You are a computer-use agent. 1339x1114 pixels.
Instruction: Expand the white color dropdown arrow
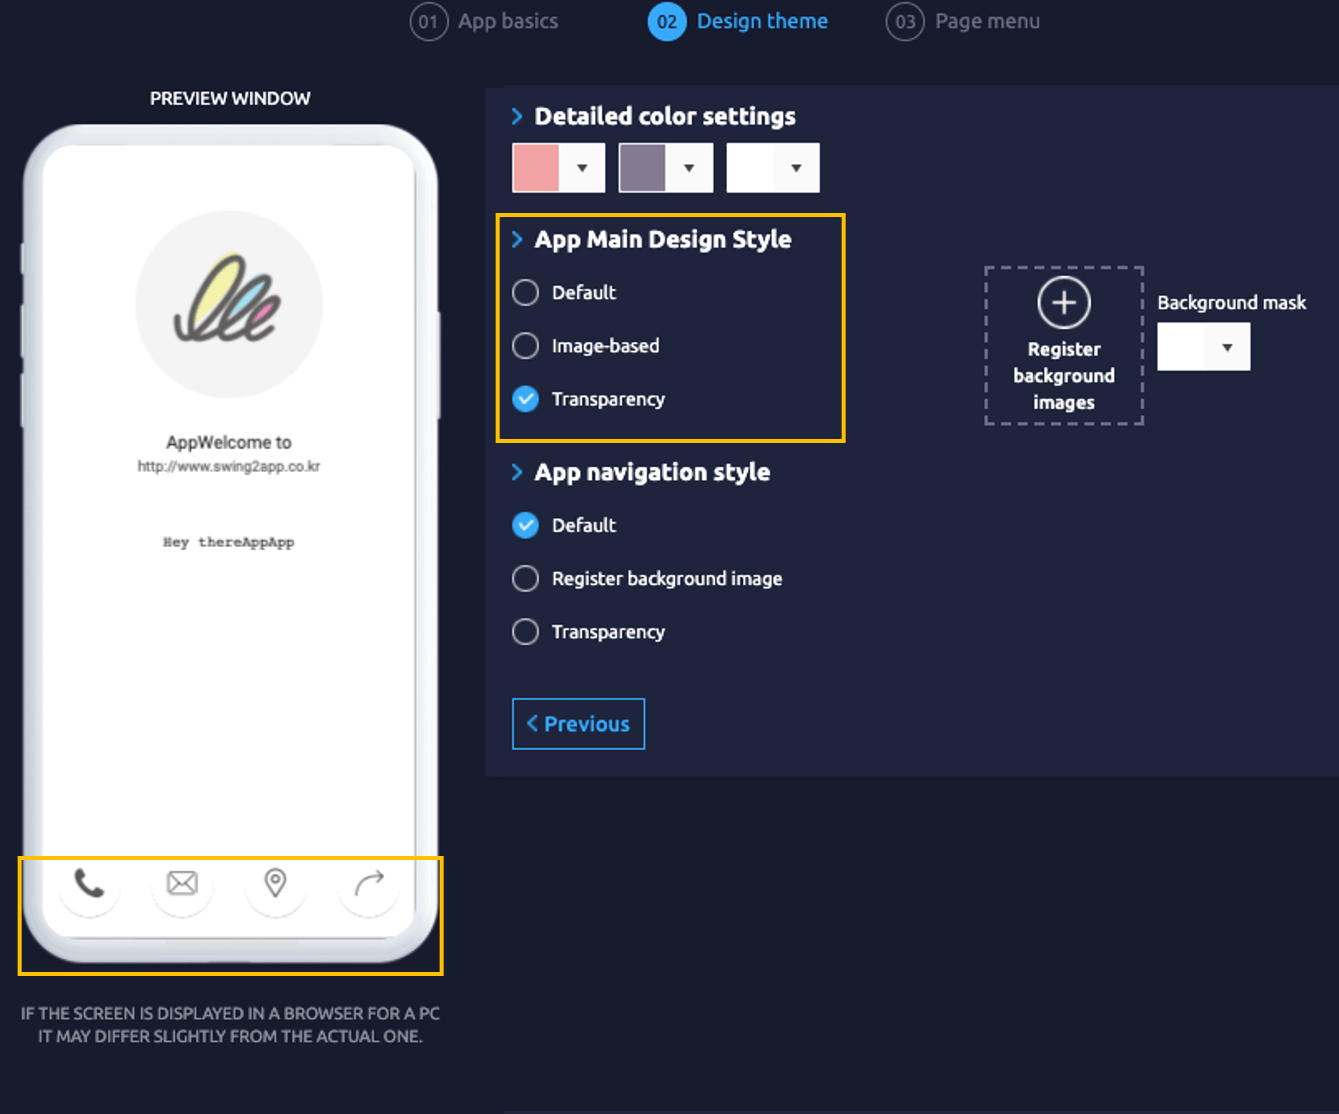click(796, 168)
